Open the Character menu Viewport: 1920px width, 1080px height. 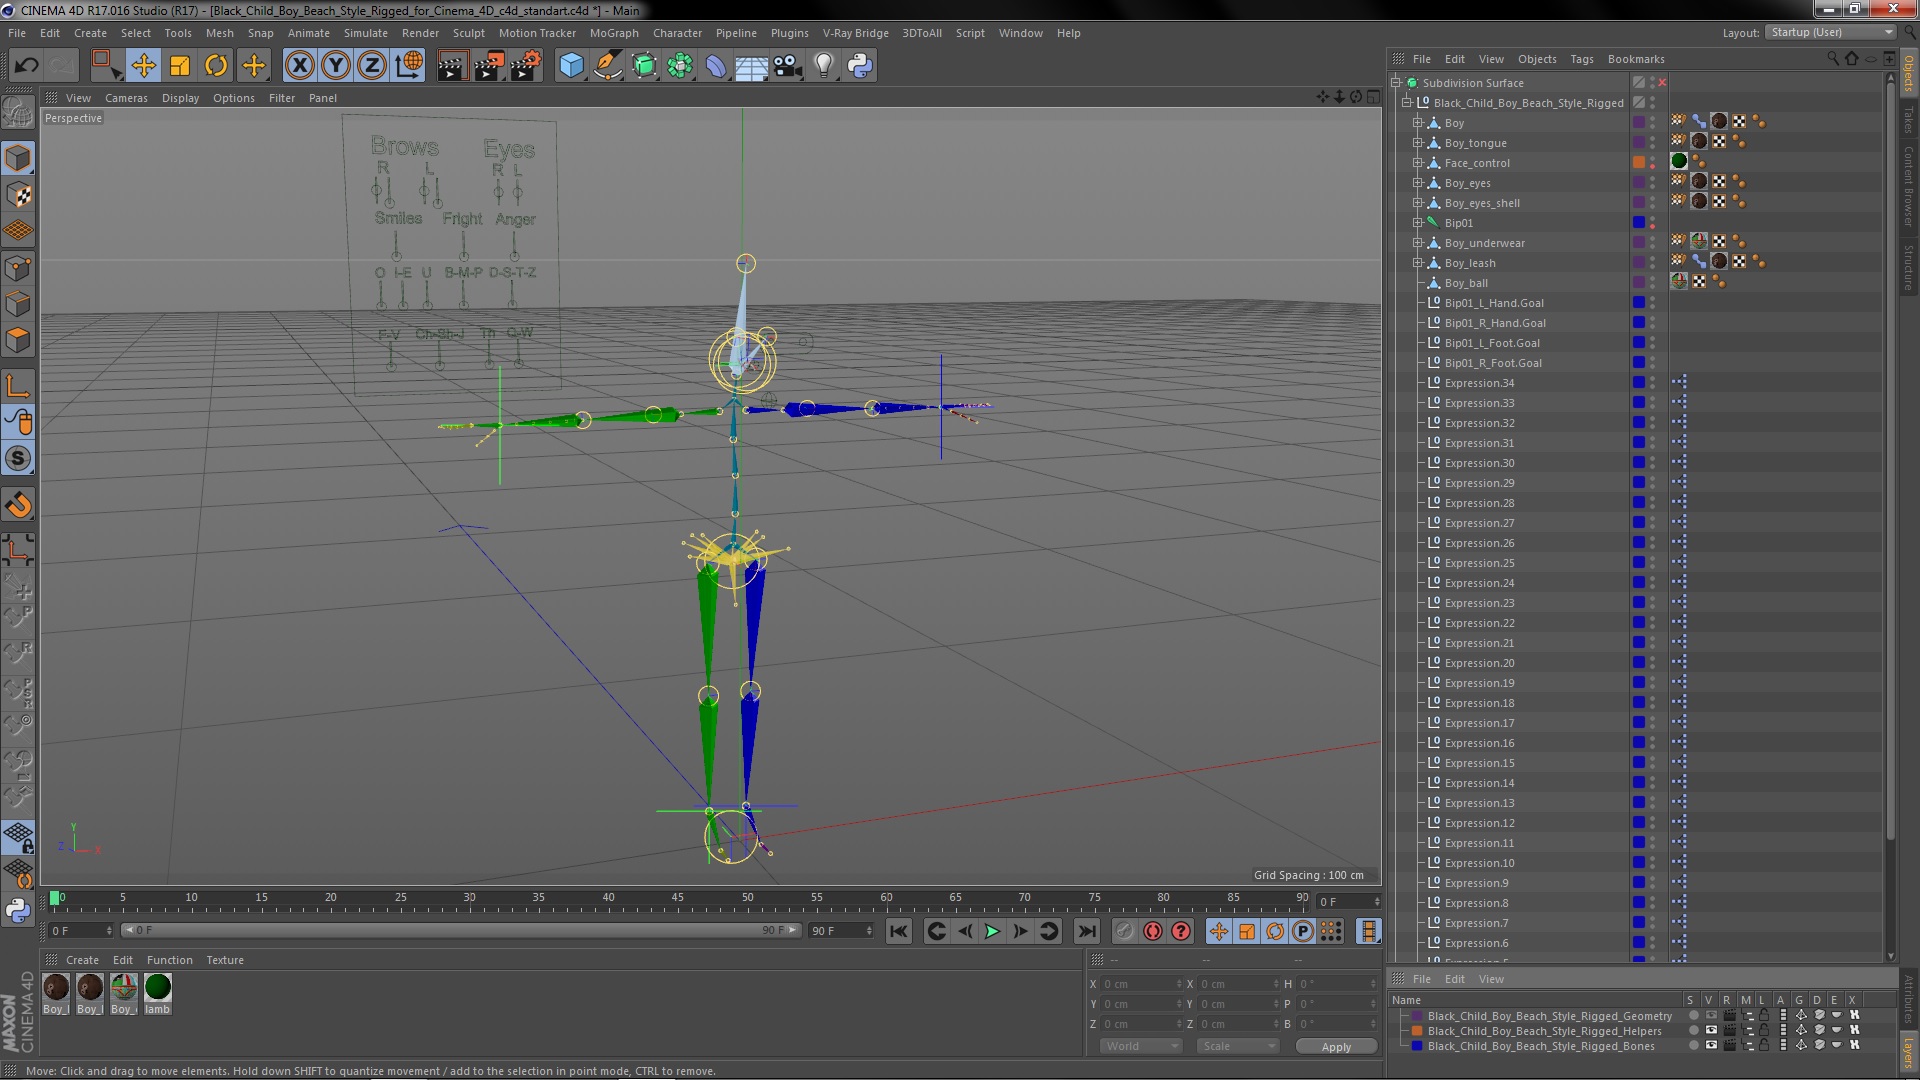pos(677,33)
